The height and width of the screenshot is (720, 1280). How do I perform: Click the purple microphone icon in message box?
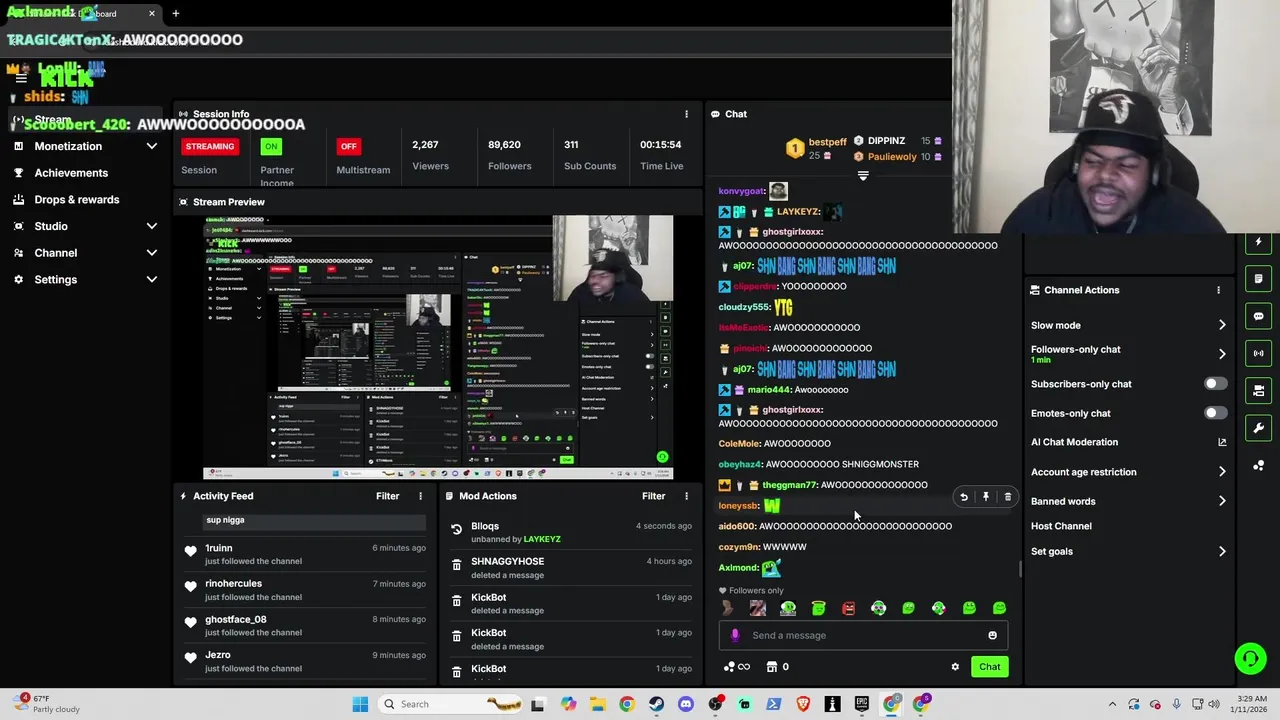click(x=735, y=635)
